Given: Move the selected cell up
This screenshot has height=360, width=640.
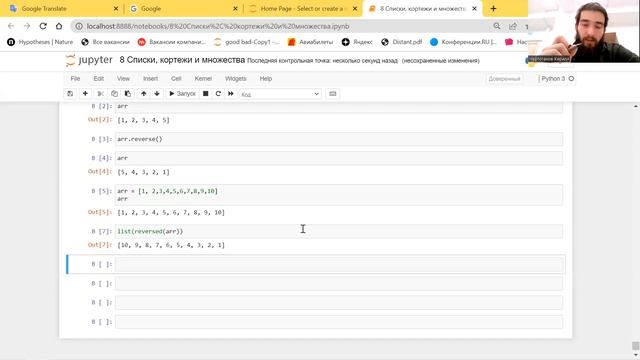Looking at the screenshot, I should (144, 94).
